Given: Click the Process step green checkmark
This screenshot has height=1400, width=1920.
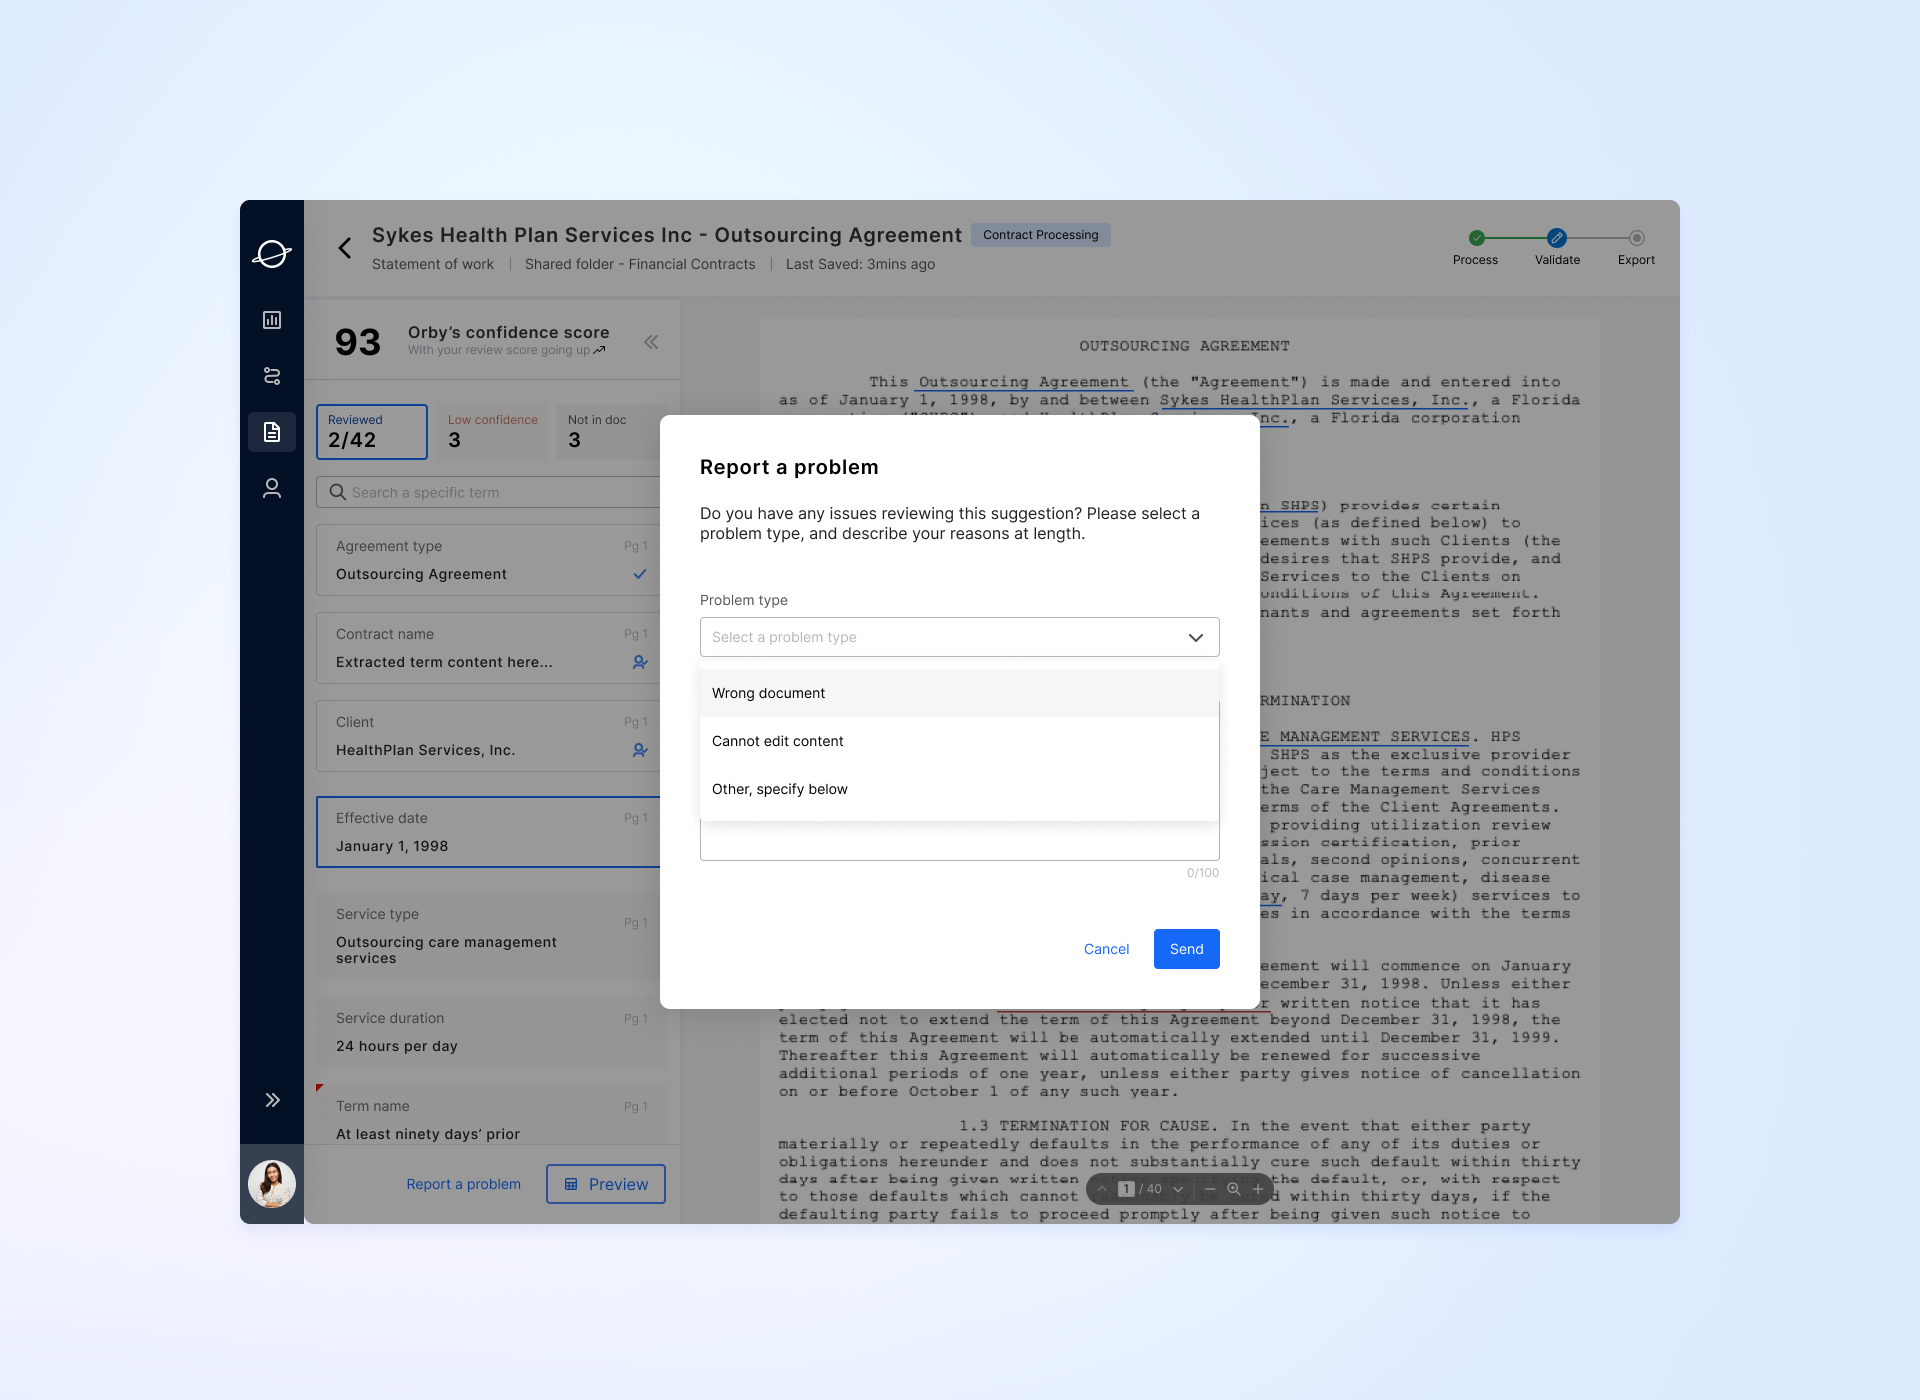Looking at the screenshot, I should tap(1476, 238).
